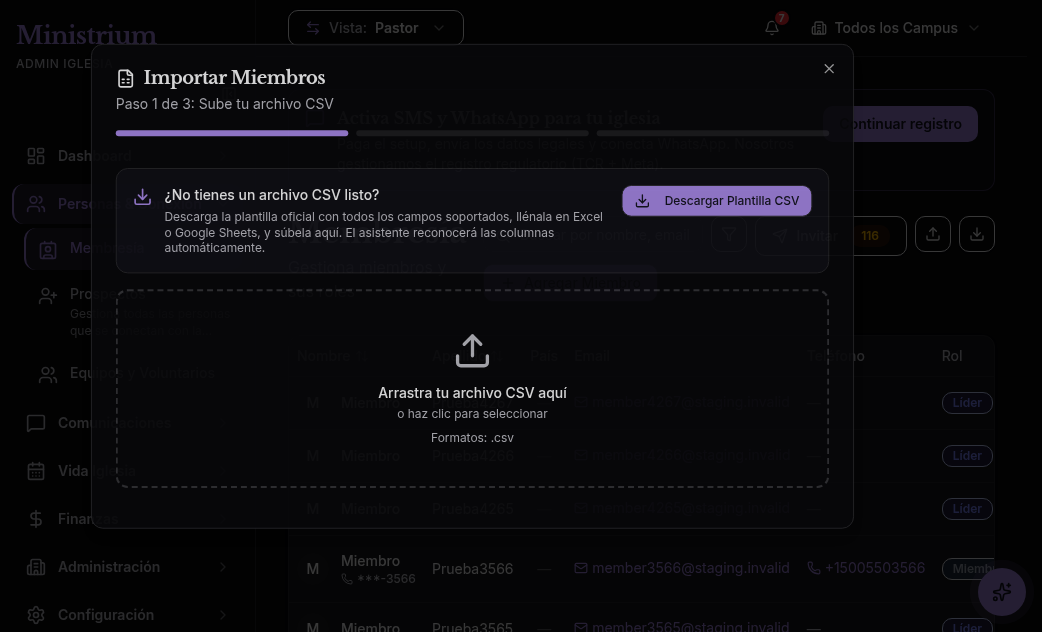Click the Personas people icon in sidebar
1042x632 pixels.
tap(36, 204)
